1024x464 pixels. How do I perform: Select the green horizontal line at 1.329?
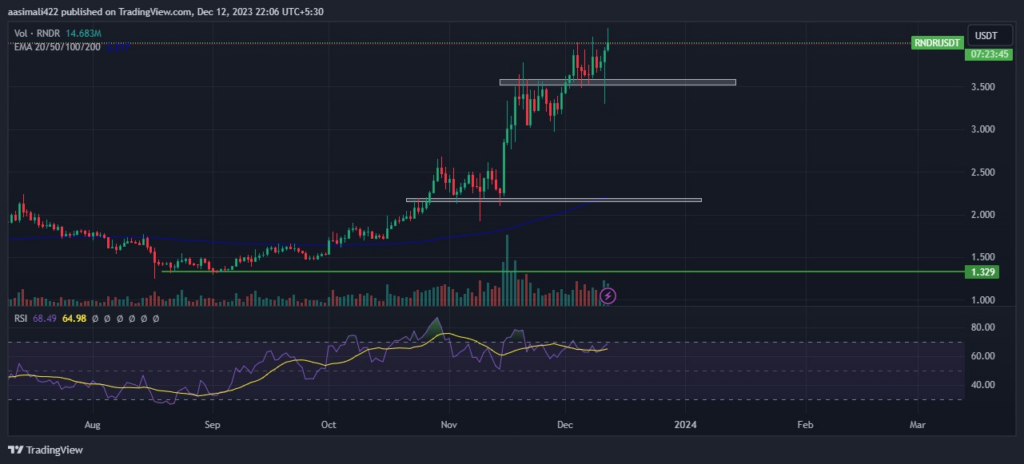(562, 271)
